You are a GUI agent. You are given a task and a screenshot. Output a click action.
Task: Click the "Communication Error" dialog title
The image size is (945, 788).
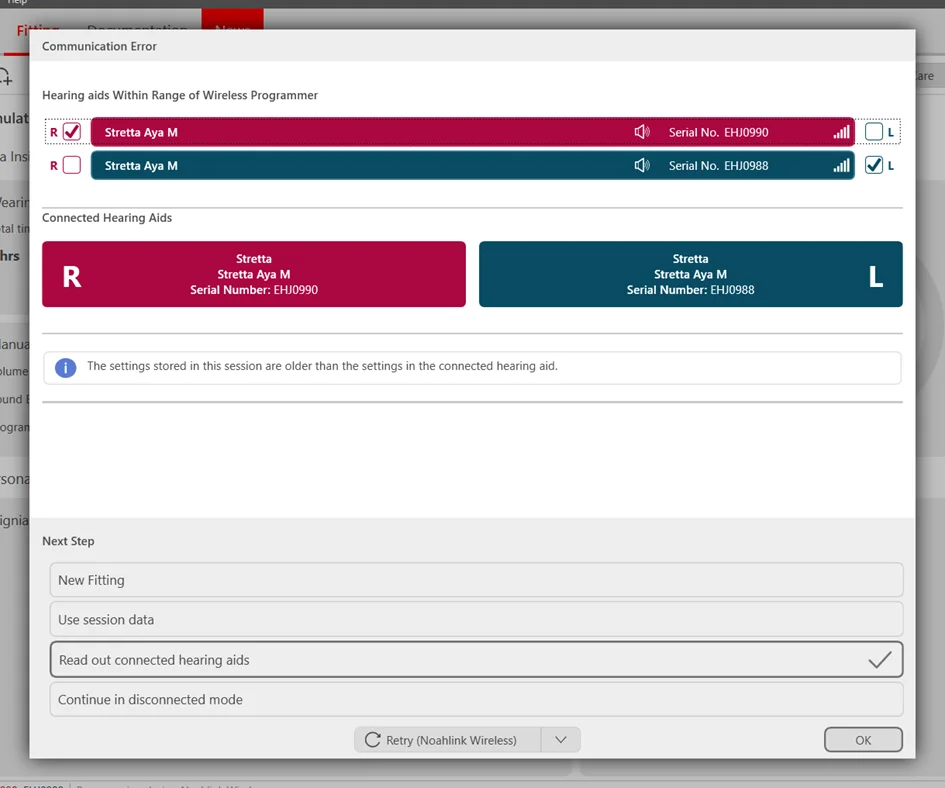(99, 46)
